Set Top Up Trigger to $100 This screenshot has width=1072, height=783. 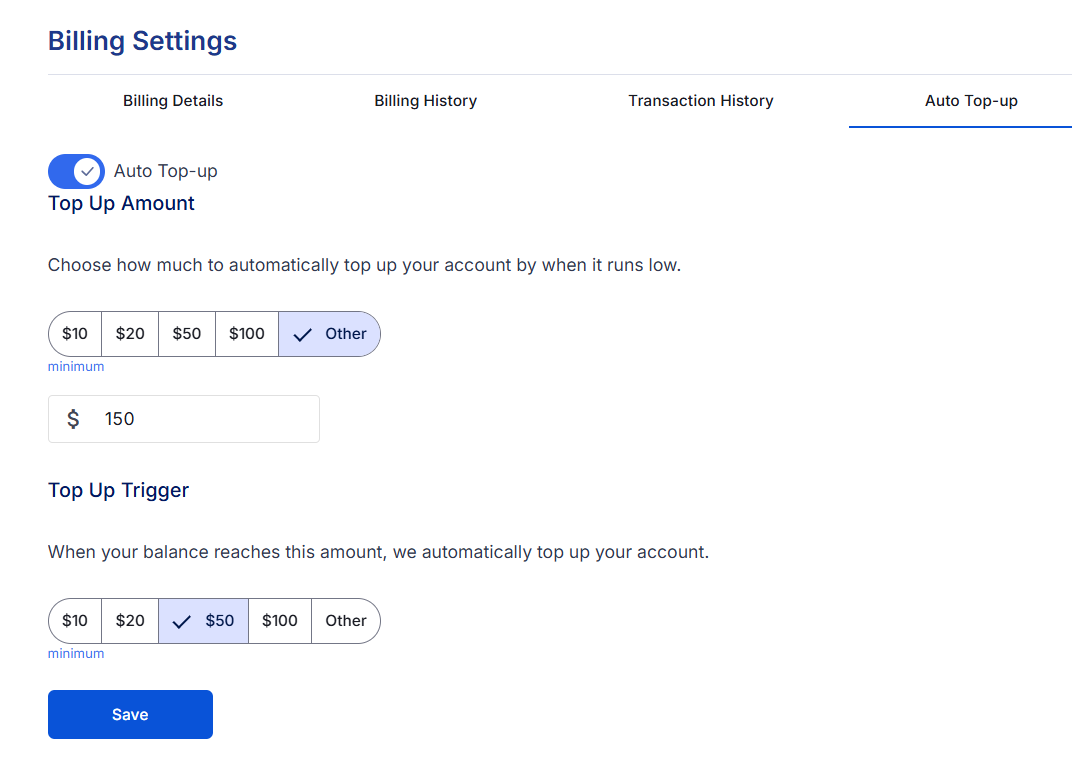[x=280, y=621]
